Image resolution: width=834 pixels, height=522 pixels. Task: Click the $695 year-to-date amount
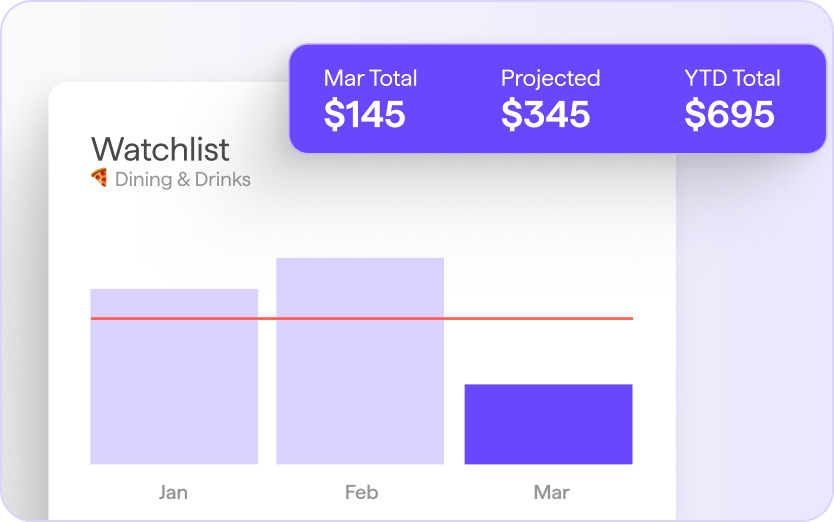tap(729, 114)
